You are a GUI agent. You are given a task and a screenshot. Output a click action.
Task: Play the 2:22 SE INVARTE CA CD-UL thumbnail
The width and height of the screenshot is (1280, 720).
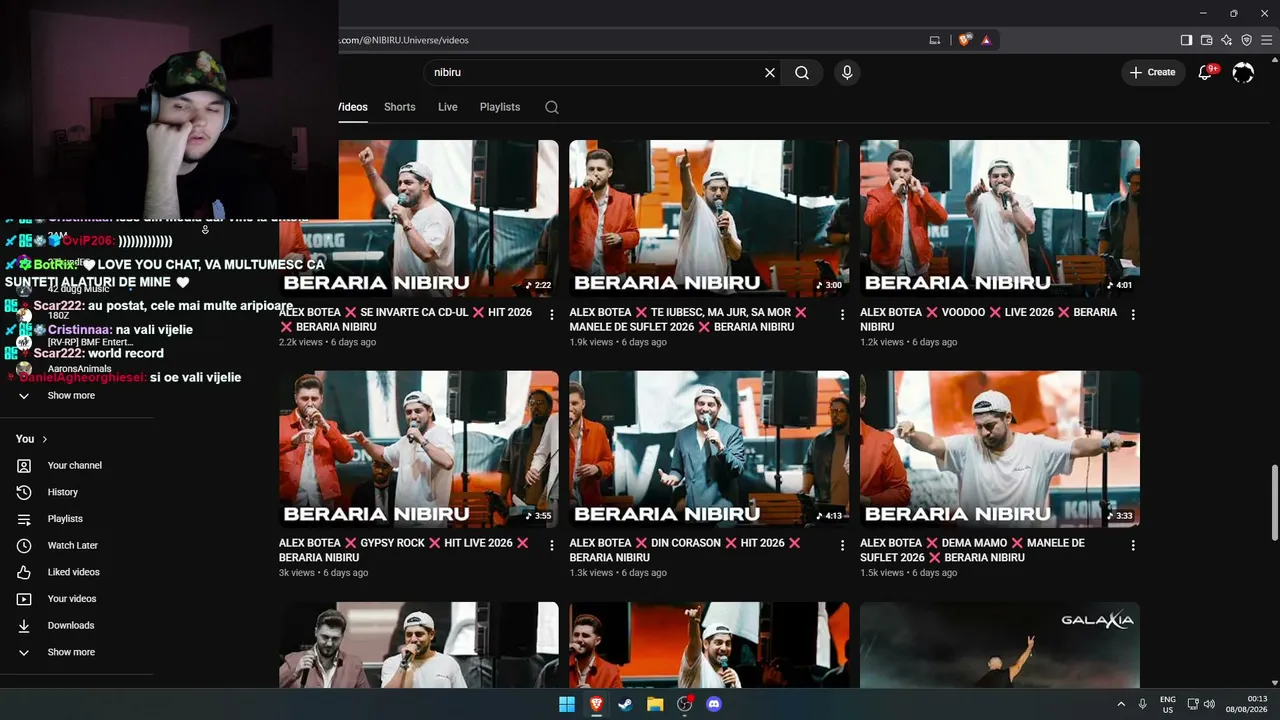click(419, 218)
